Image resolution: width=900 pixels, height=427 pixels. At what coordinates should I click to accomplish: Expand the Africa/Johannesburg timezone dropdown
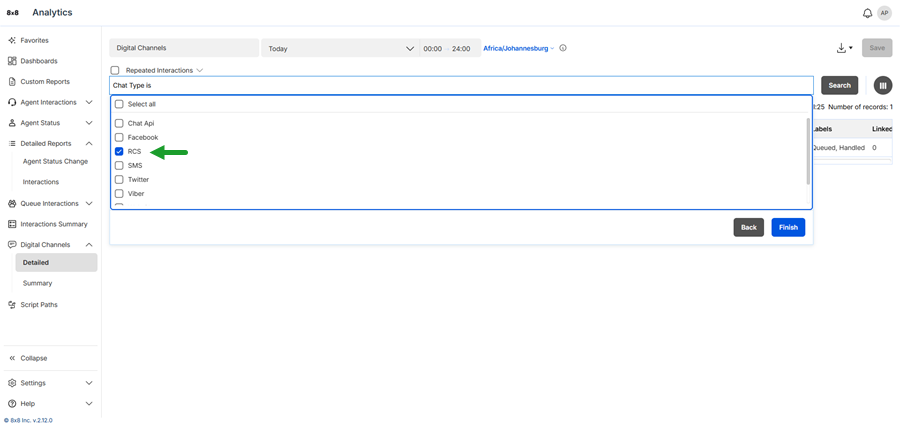tap(518, 48)
